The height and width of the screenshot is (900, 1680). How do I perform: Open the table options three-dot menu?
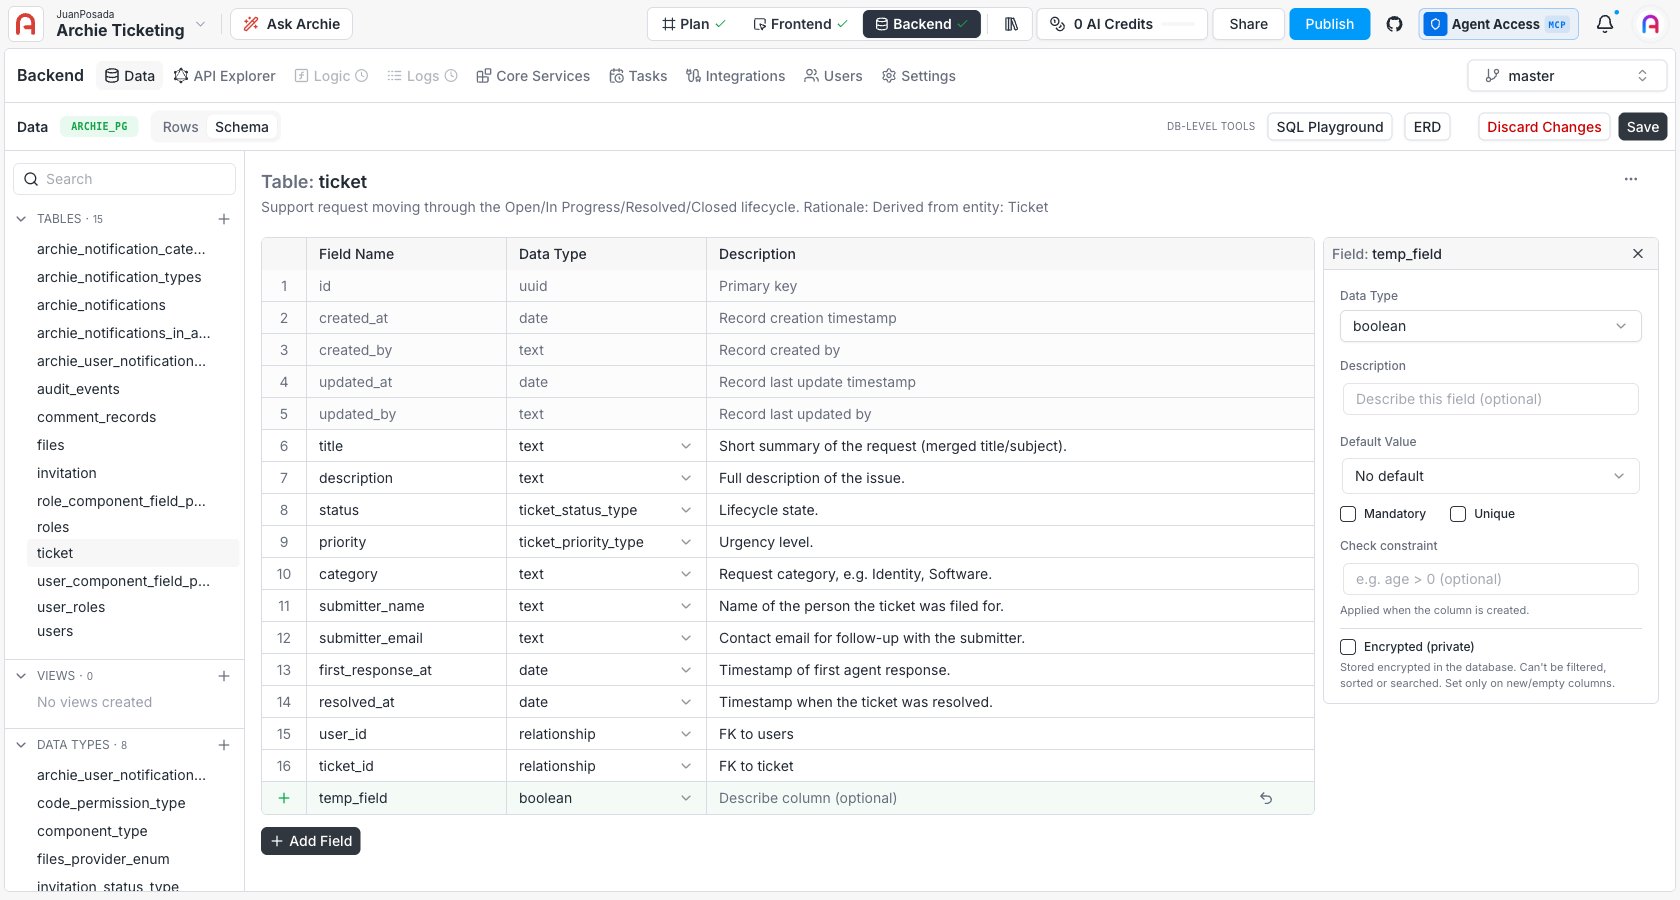click(1631, 179)
